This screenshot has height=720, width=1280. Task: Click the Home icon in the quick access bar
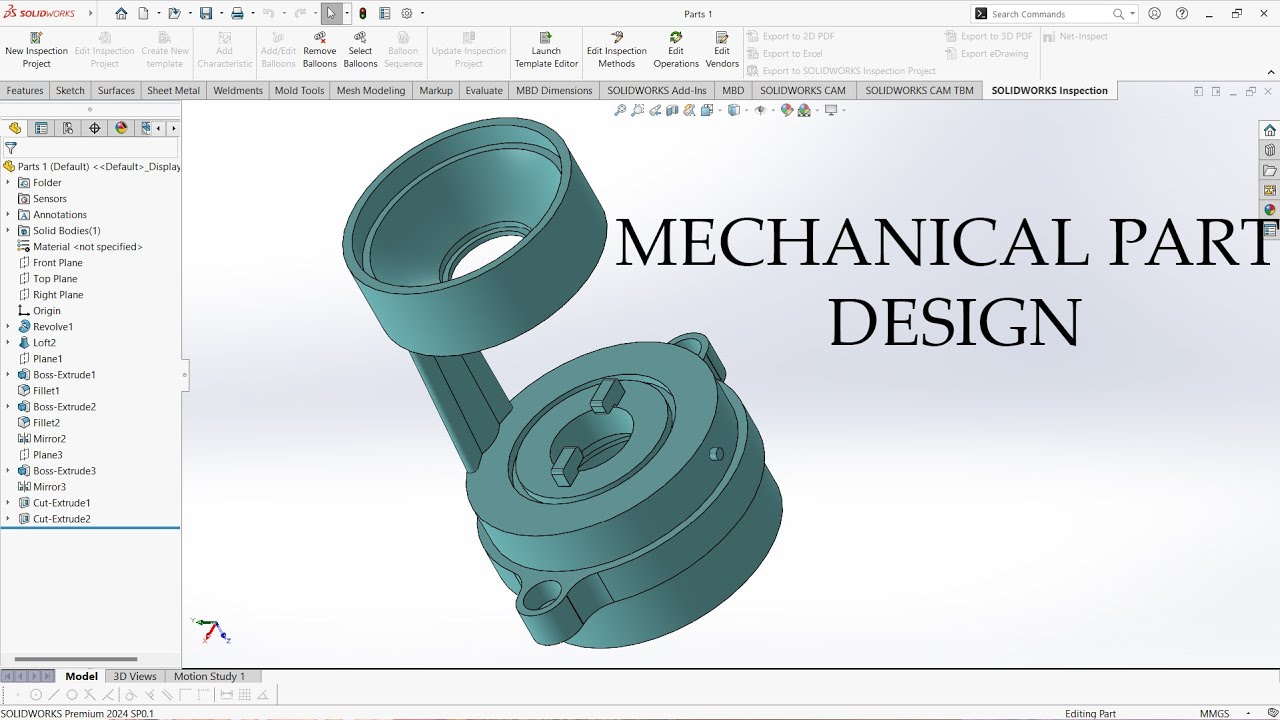point(121,14)
